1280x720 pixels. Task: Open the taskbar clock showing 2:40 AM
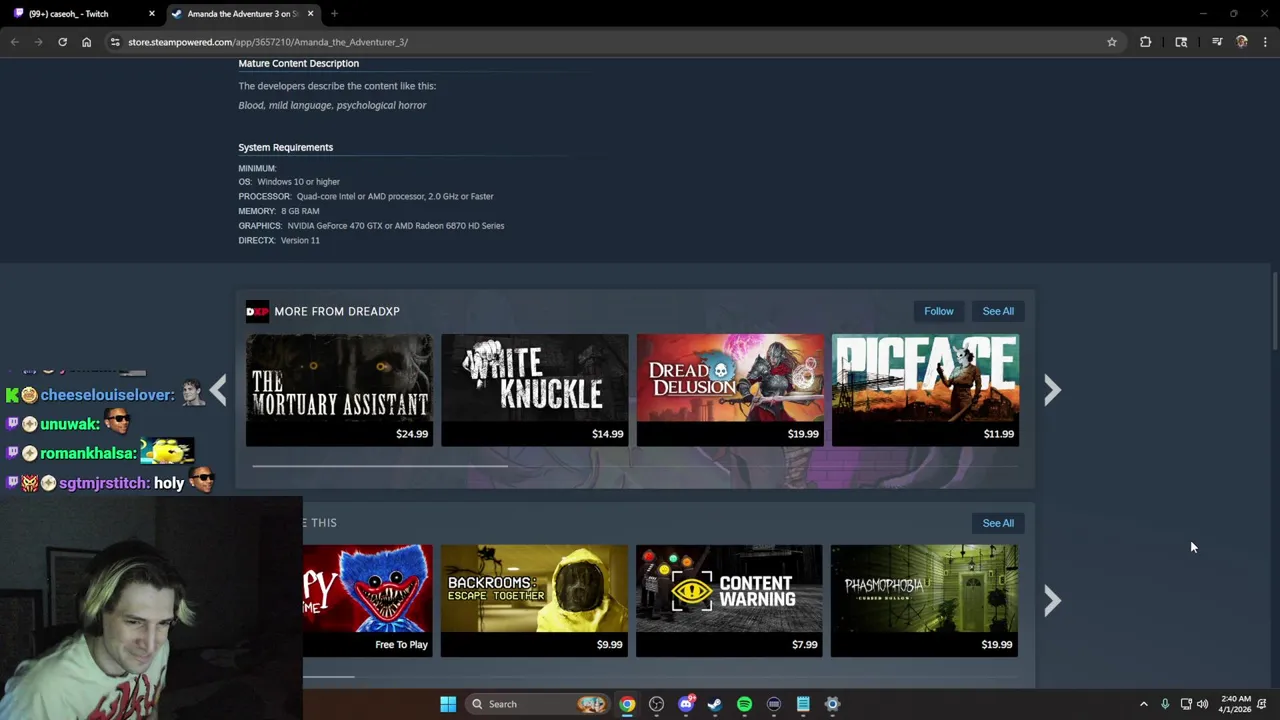point(1235,704)
